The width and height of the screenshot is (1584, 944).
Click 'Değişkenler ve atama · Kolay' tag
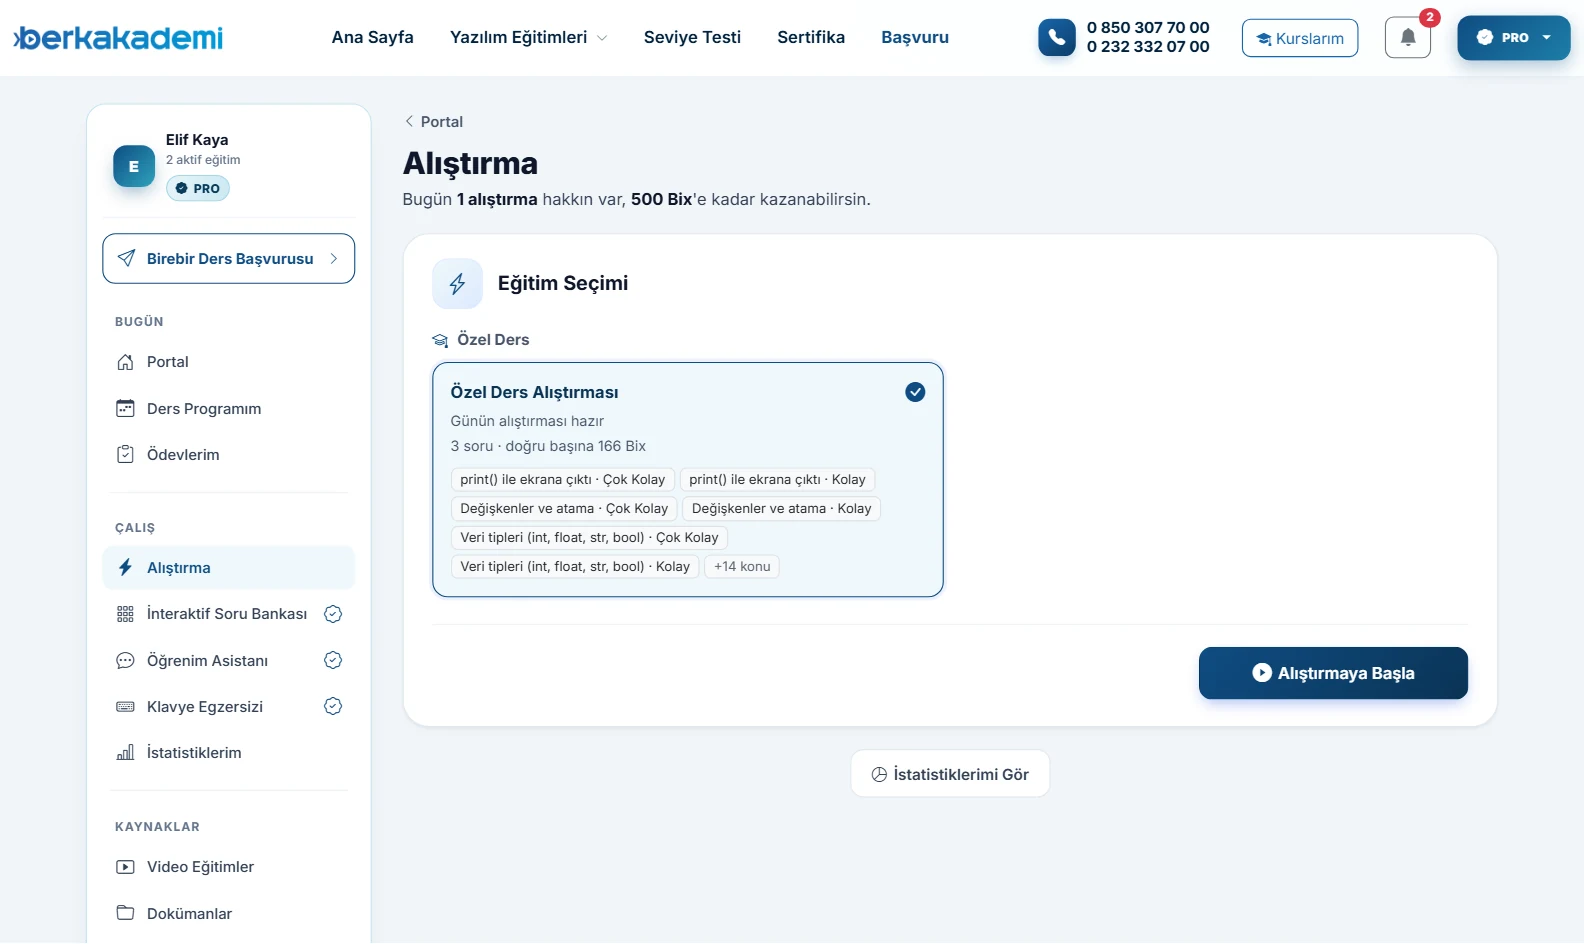[x=781, y=508]
